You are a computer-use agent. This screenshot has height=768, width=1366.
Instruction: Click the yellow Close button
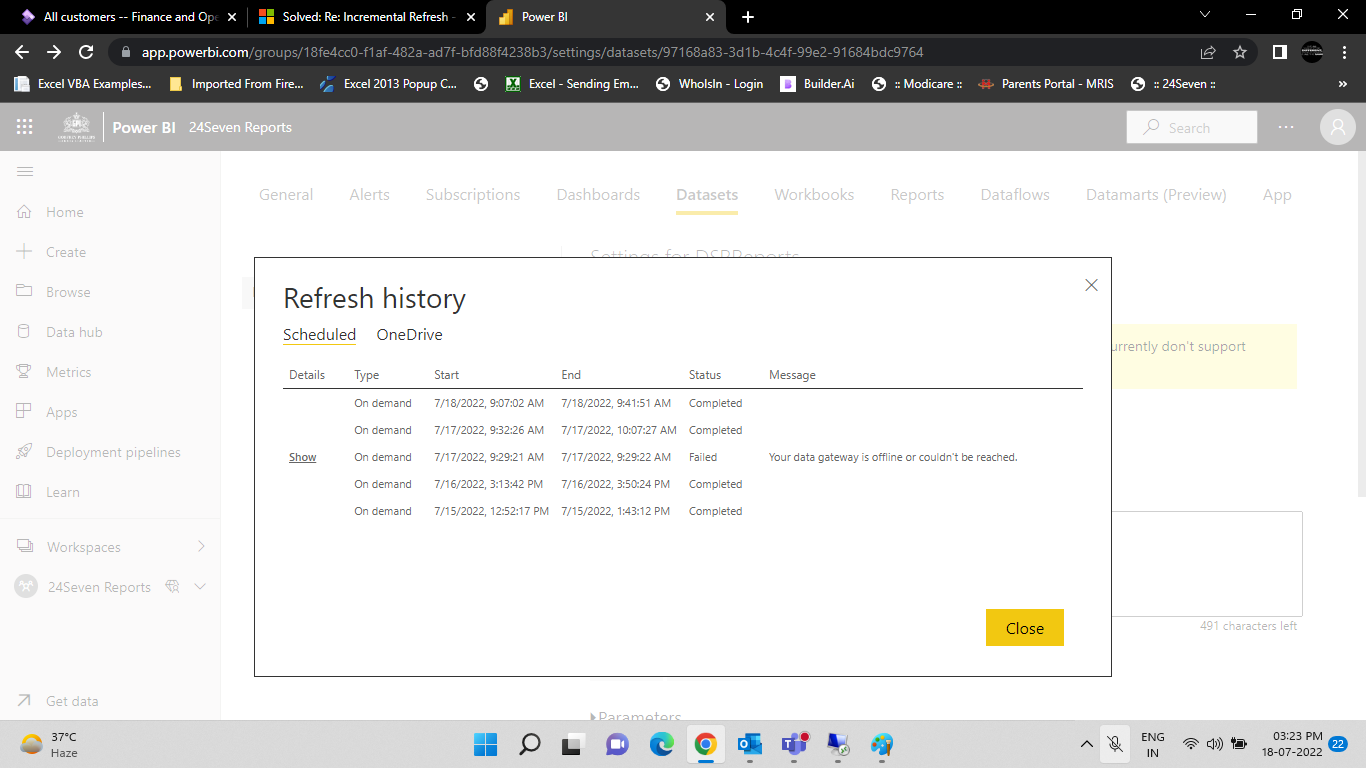(x=1025, y=628)
